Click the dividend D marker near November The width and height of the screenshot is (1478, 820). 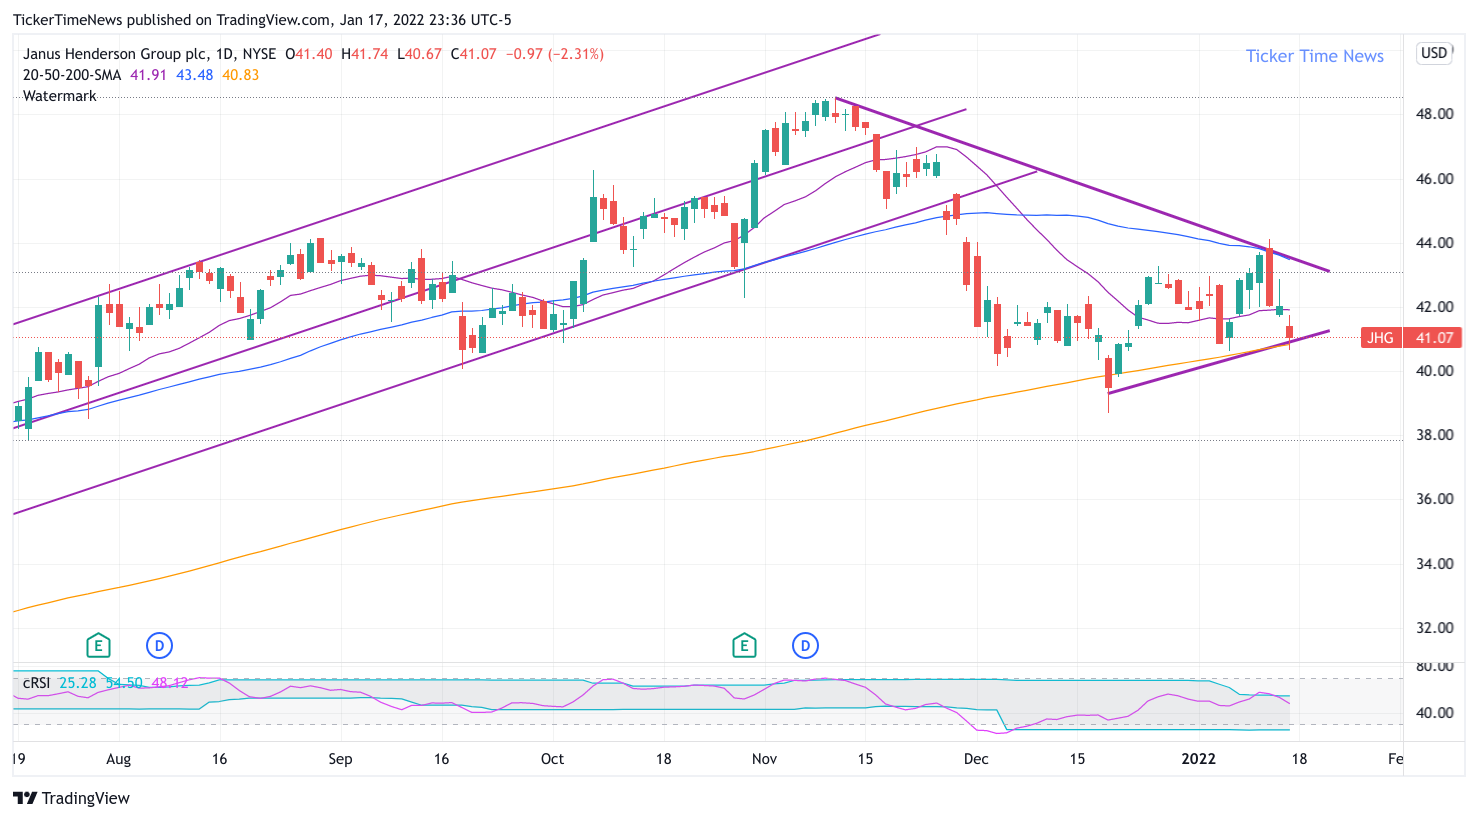tap(806, 645)
